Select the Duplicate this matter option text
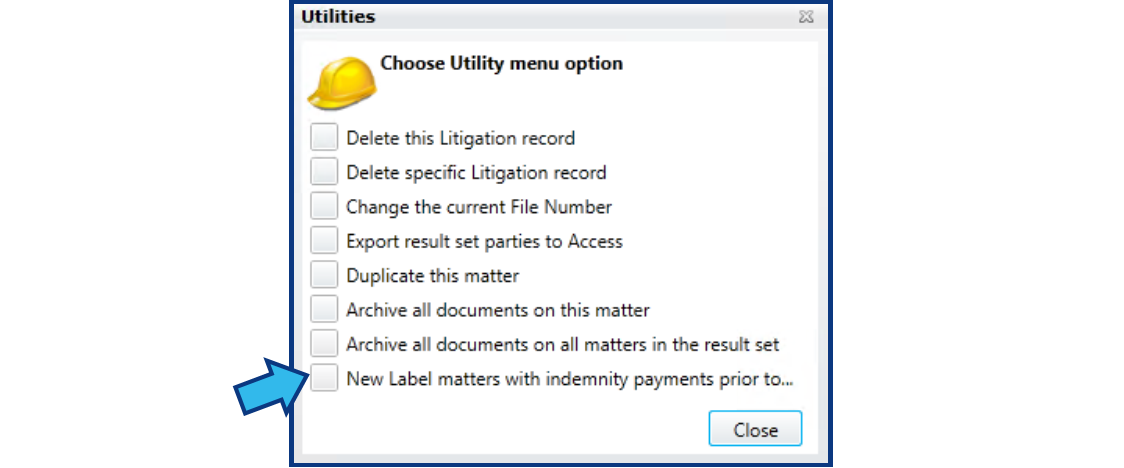The height and width of the screenshot is (468, 1124). pos(432,276)
